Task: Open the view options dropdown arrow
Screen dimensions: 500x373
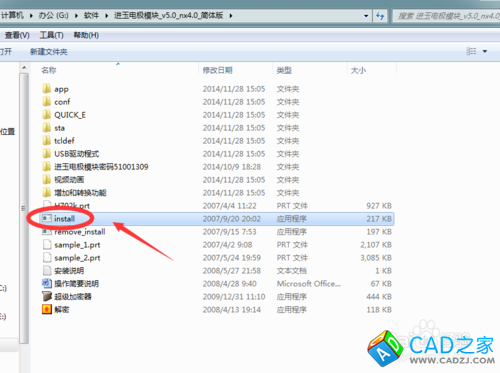Action: click(485, 51)
